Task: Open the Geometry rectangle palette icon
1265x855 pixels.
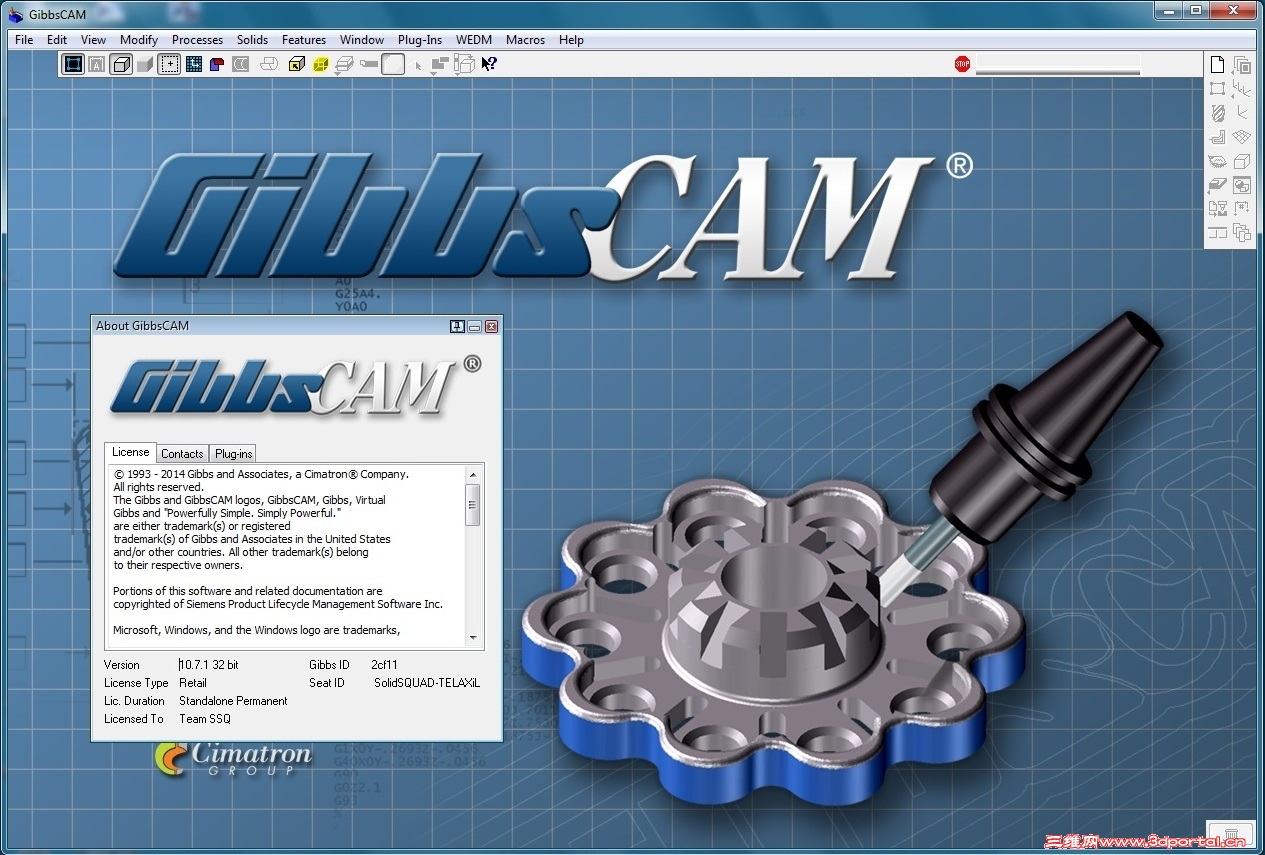Action: click(x=1217, y=88)
